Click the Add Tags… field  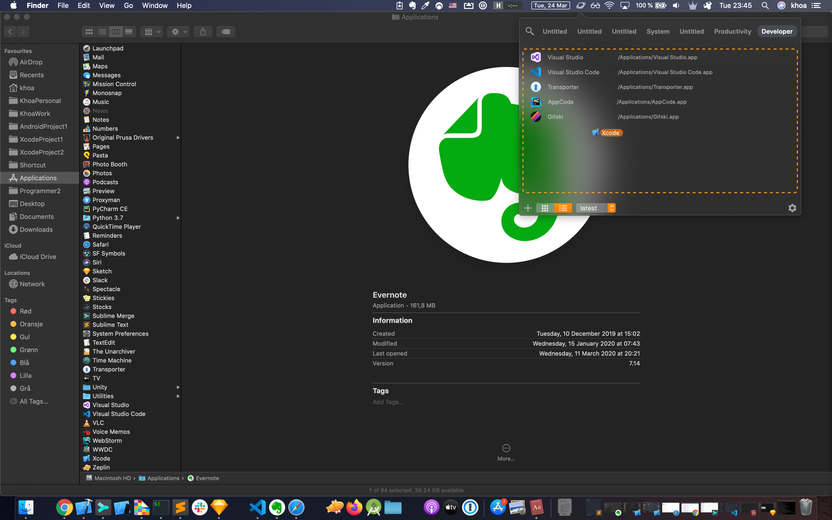point(388,402)
